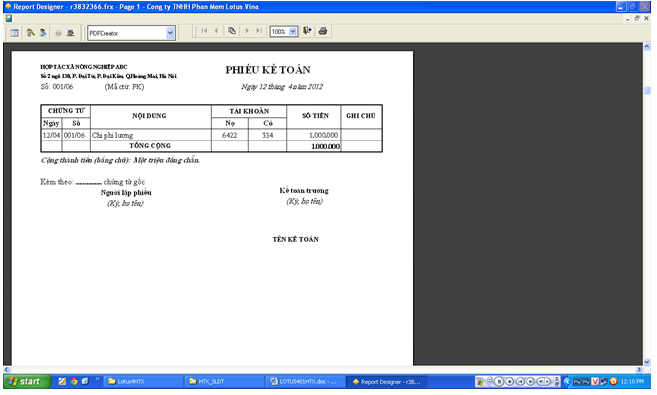Click the data table icon in the left toolbar
The image size is (657, 395).
(x=14, y=33)
